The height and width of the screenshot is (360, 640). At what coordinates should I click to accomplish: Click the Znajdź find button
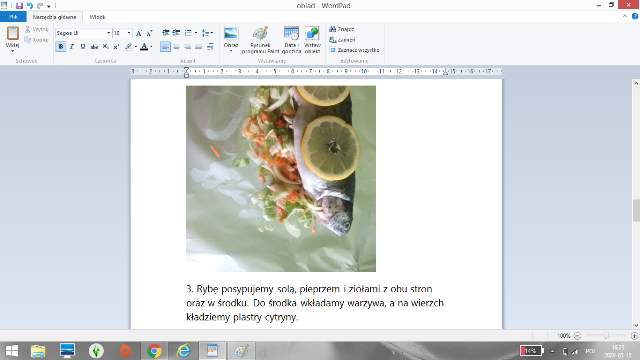point(342,29)
